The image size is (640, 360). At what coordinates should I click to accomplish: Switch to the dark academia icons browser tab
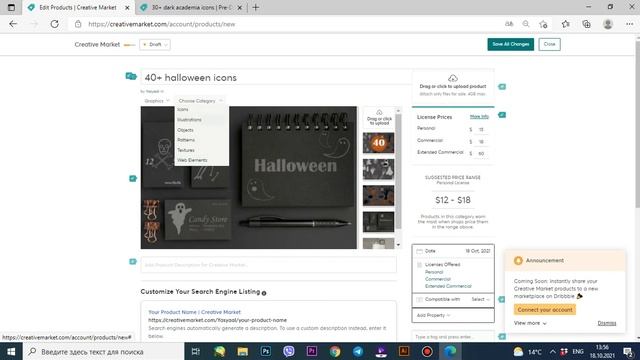(191, 7)
